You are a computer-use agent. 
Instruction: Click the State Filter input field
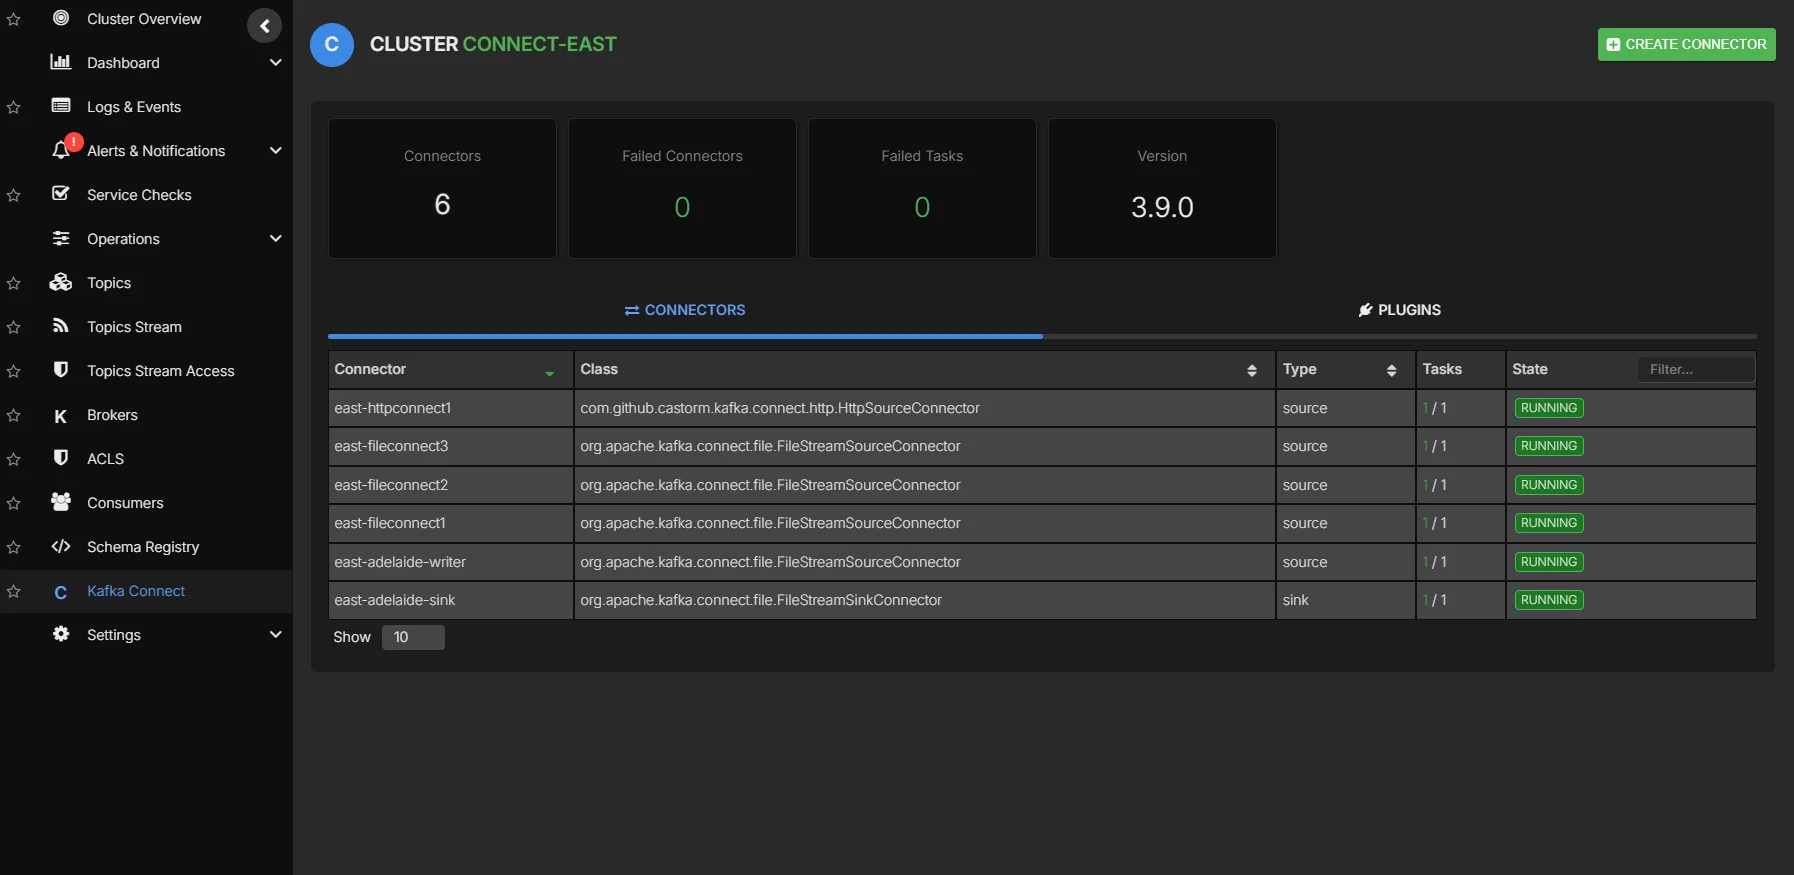coord(1695,369)
